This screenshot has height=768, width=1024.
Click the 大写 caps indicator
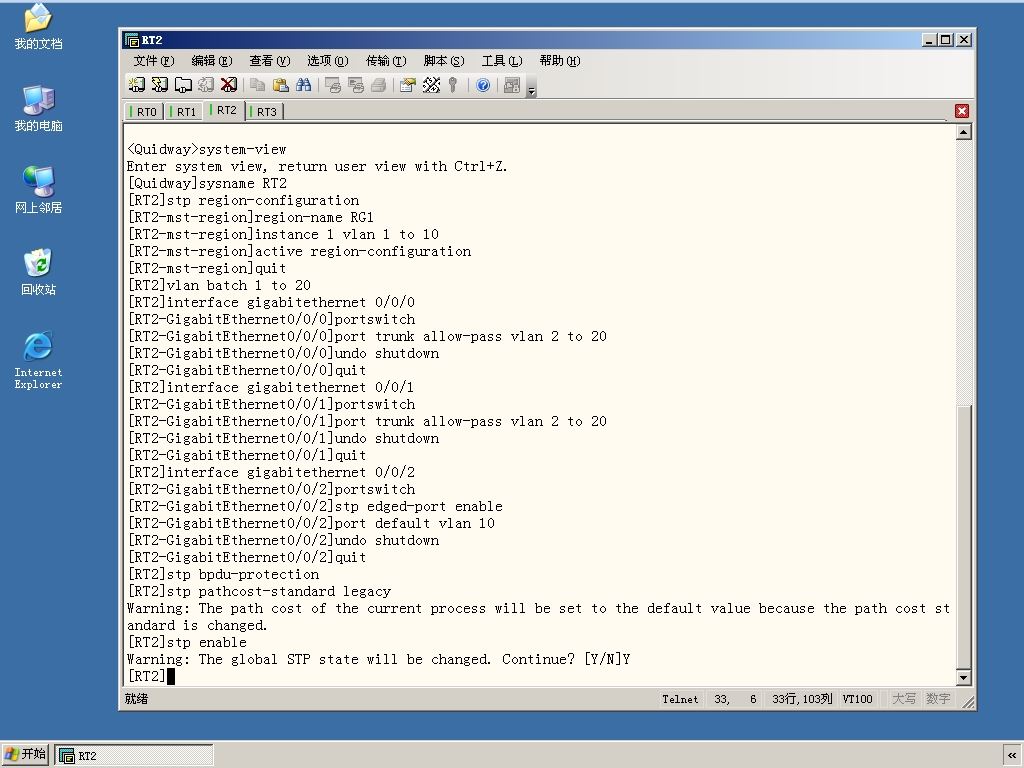(904, 699)
